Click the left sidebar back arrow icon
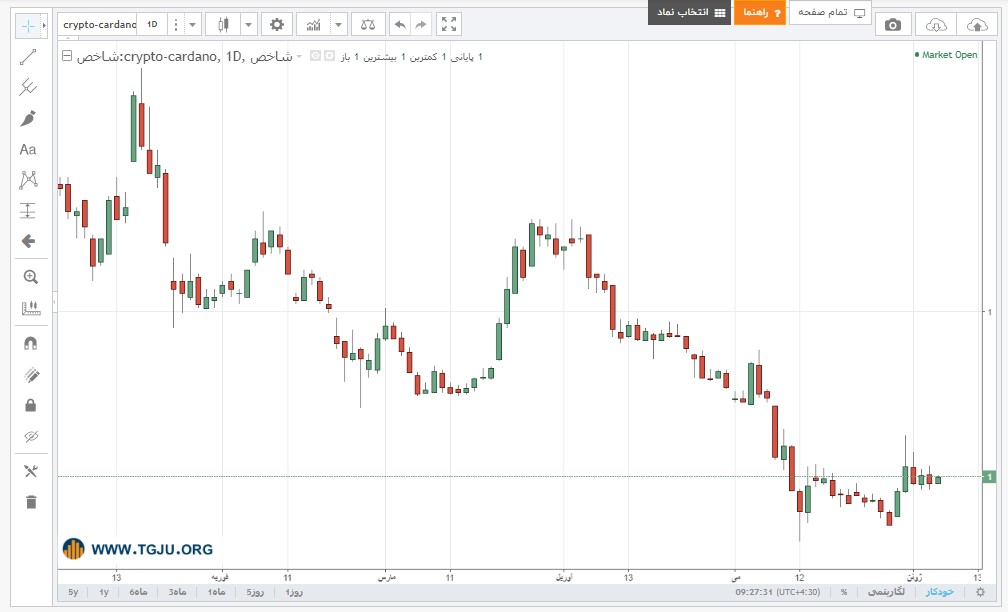Image resolution: width=1008 pixels, height=612 pixels. pyautogui.click(x=28, y=241)
